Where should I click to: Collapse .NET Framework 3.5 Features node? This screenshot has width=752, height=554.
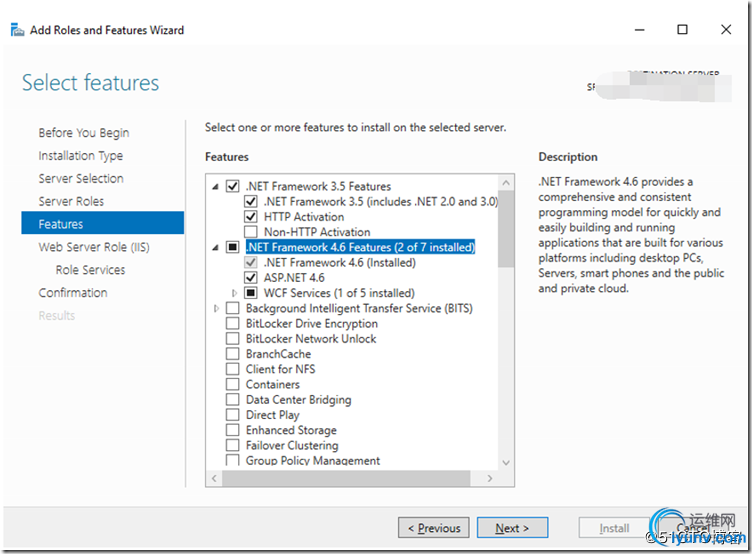[216, 187]
